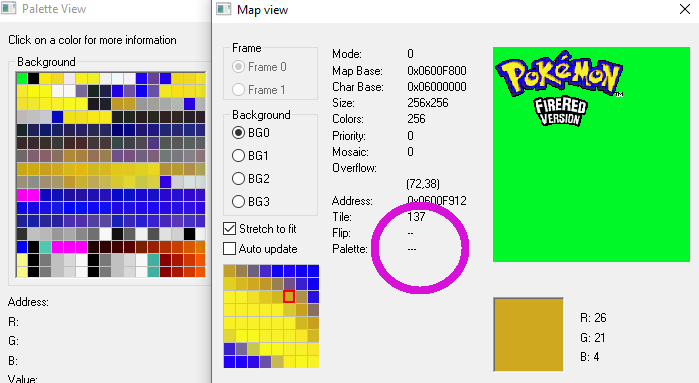
Task: Choose the BG2 background layer
Action: pos(238,179)
